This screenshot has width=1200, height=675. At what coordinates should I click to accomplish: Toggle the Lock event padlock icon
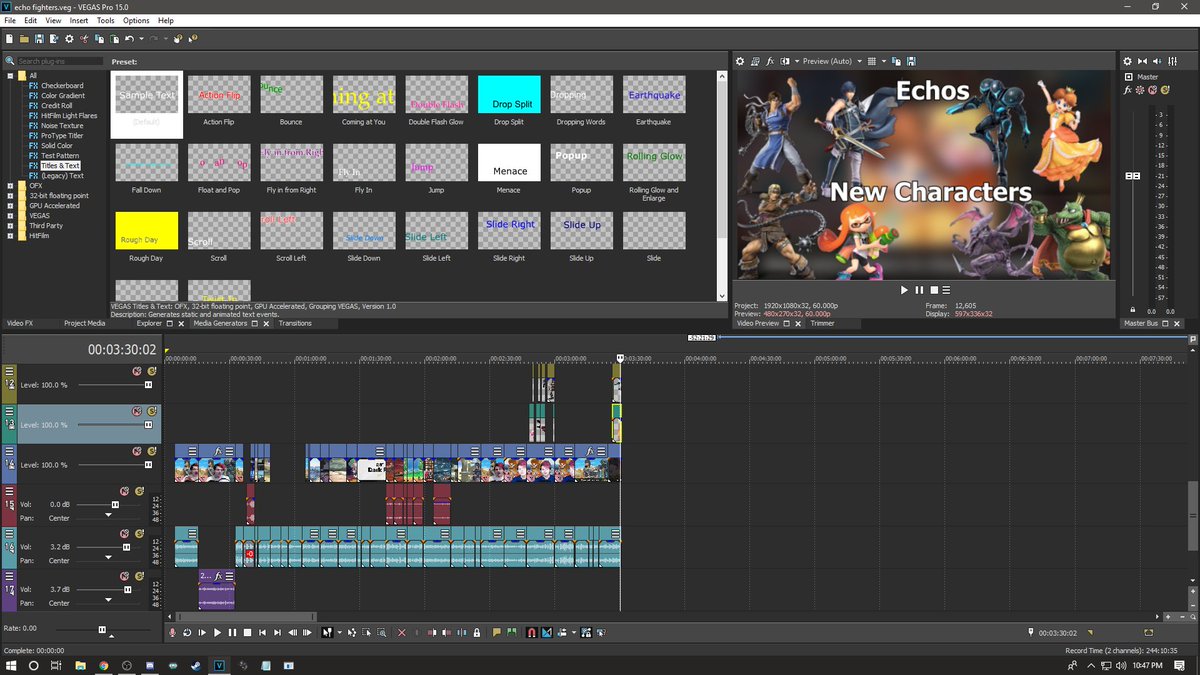[477, 632]
